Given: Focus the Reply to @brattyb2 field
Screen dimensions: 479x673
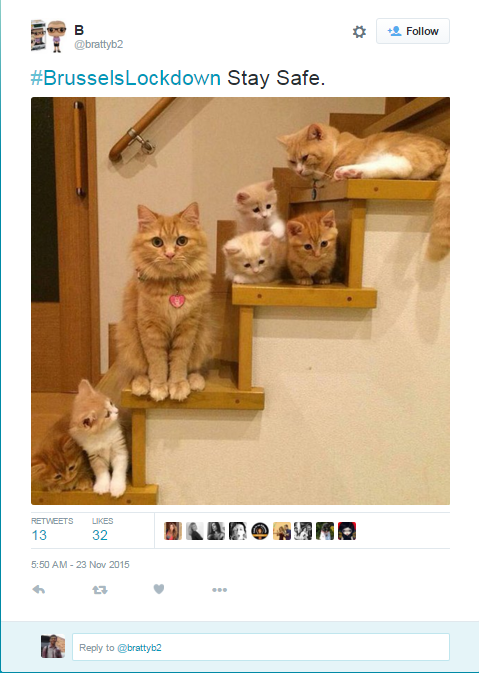Looking at the screenshot, I should click(261, 647).
